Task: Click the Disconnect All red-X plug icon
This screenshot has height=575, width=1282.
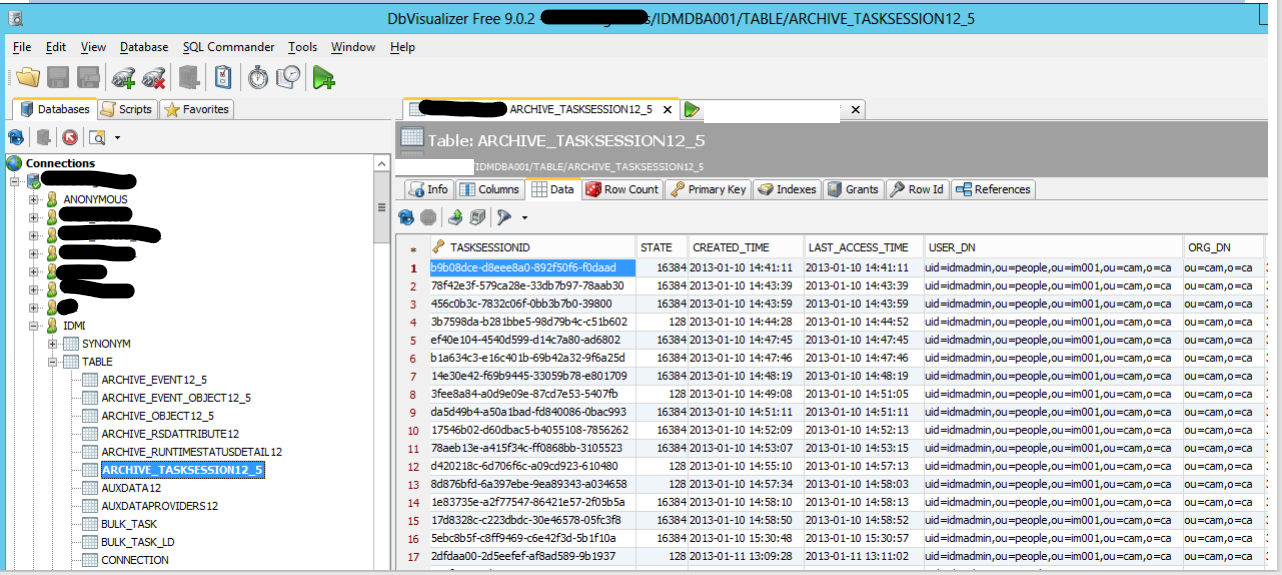Action: tap(153, 77)
